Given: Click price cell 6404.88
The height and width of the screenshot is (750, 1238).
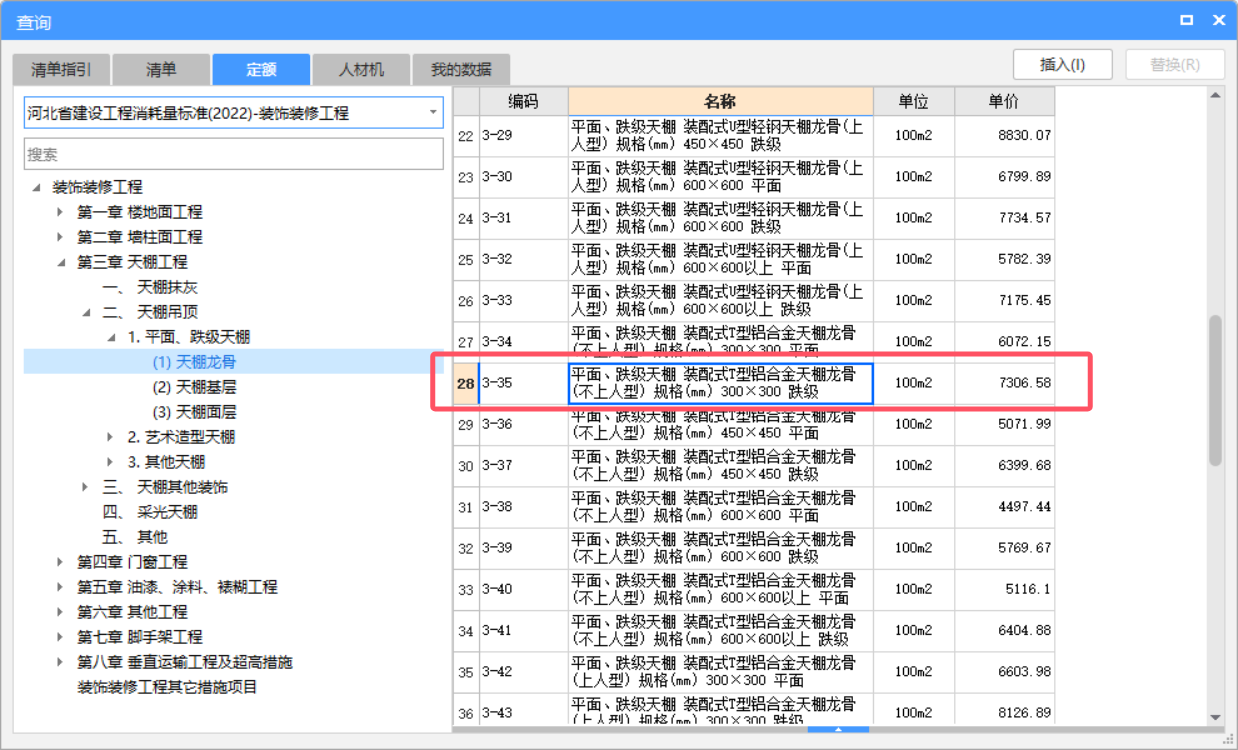Looking at the screenshot, I should click(x=1004, y=631).
